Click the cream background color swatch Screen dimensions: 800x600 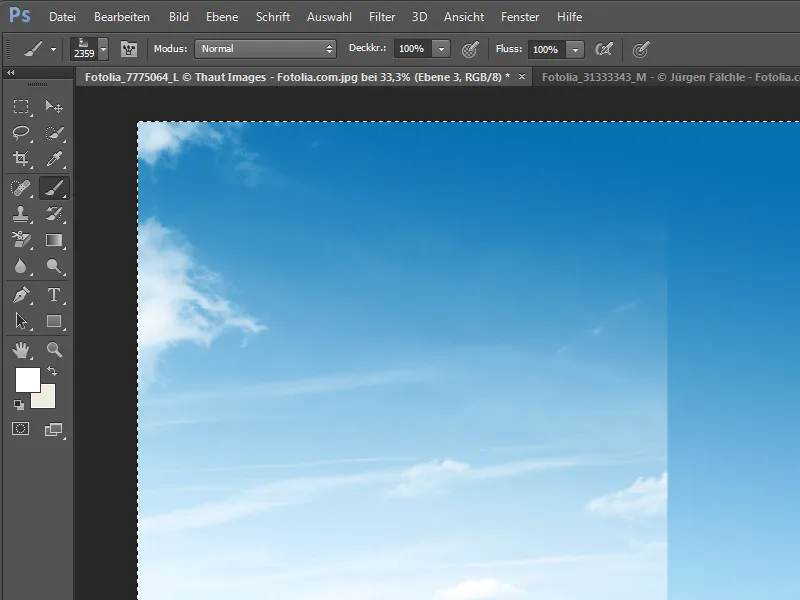point(47,399)
